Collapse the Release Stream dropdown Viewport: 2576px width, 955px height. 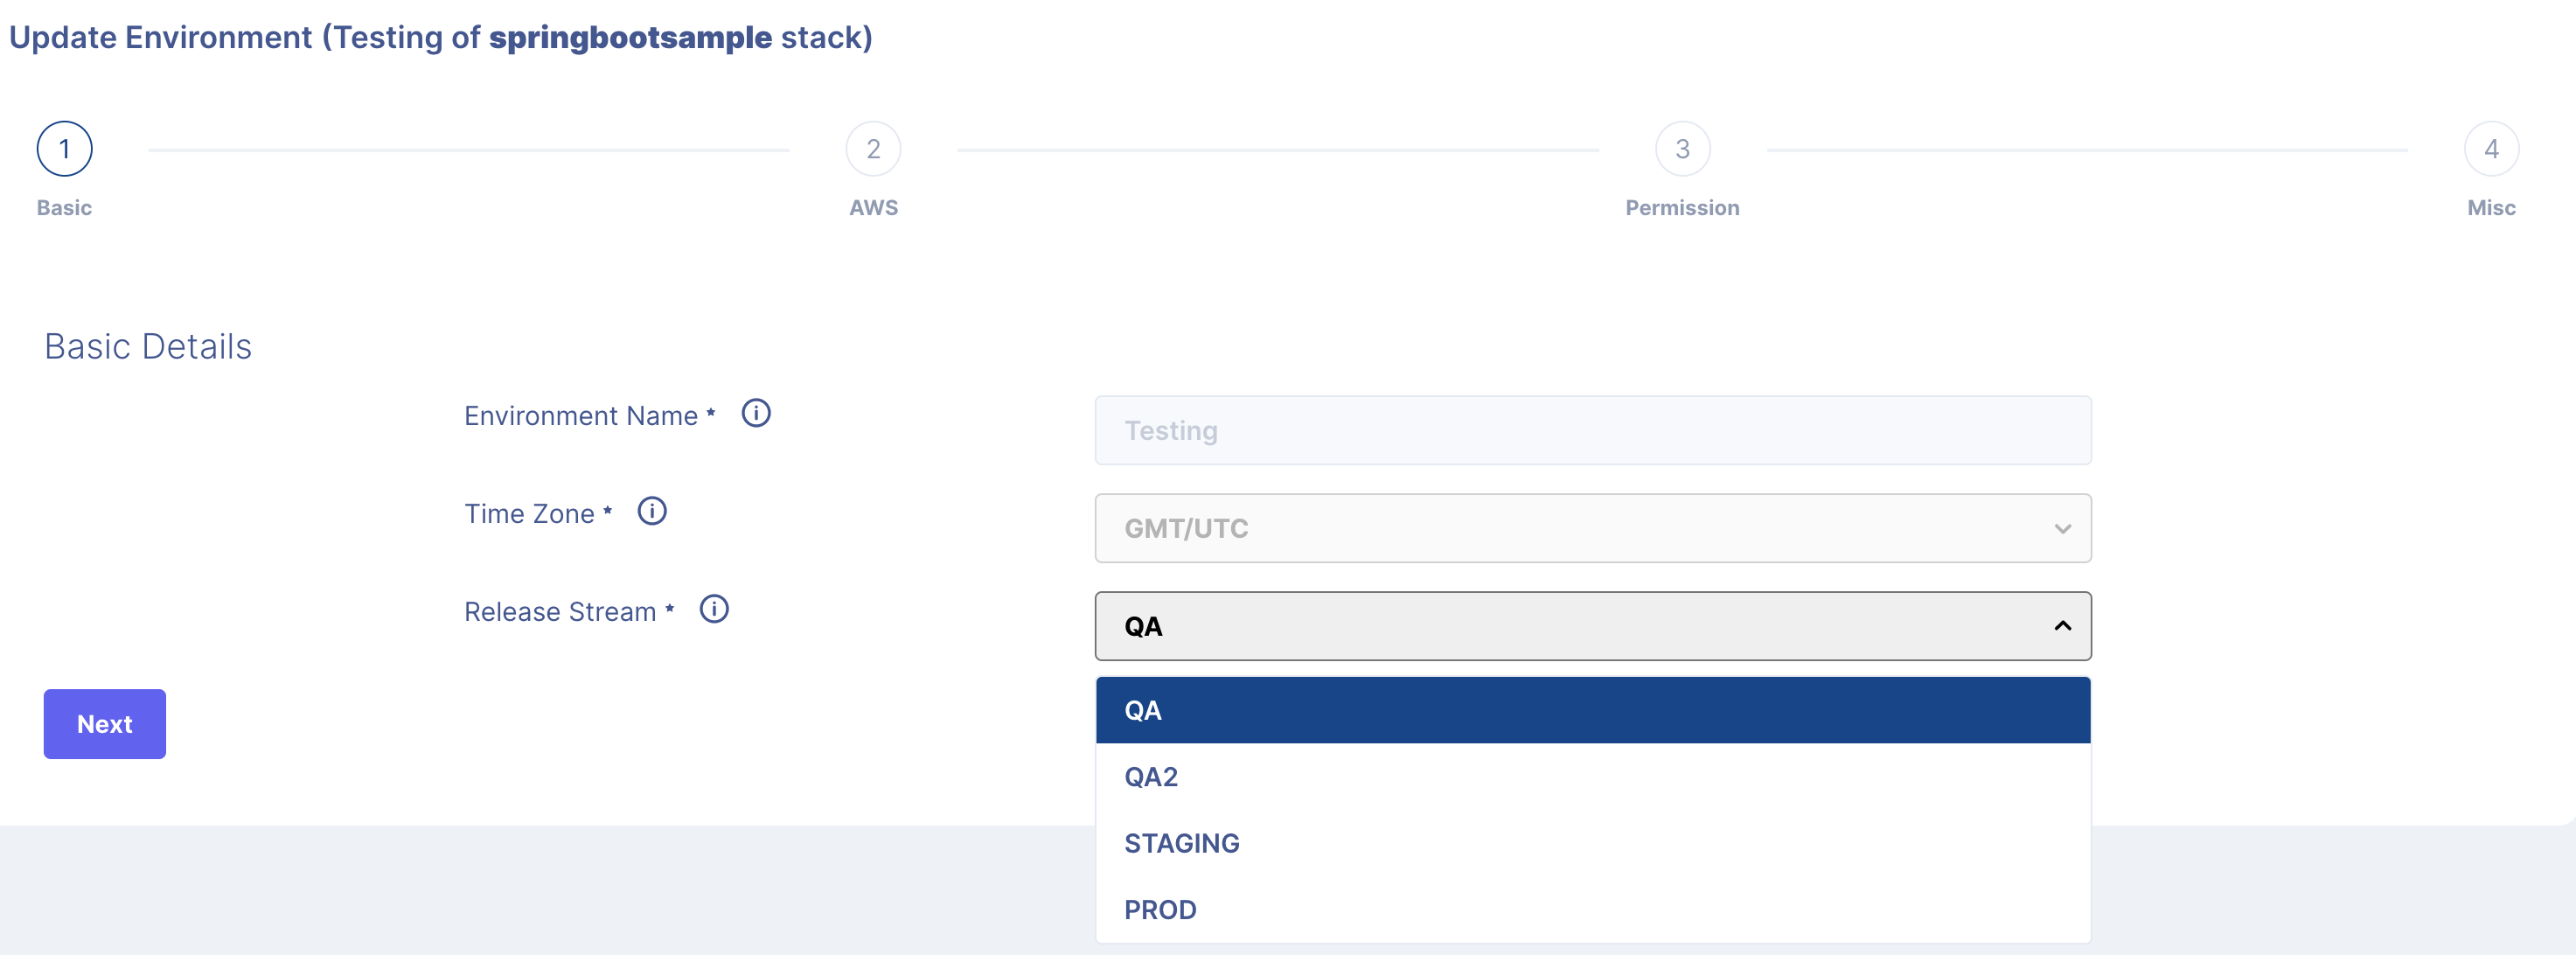click(1592, 626)
